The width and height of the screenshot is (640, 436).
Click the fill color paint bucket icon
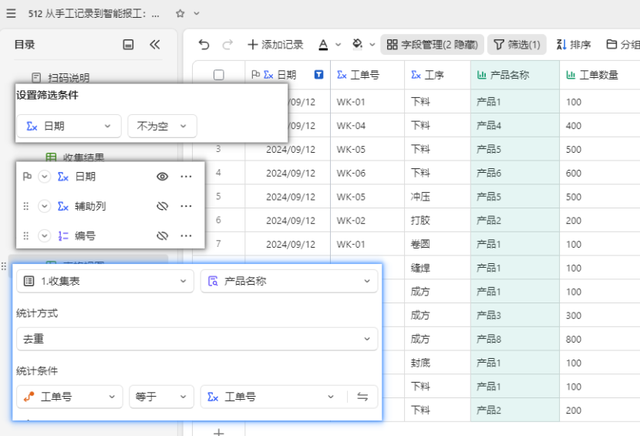[x=358, y=44]
